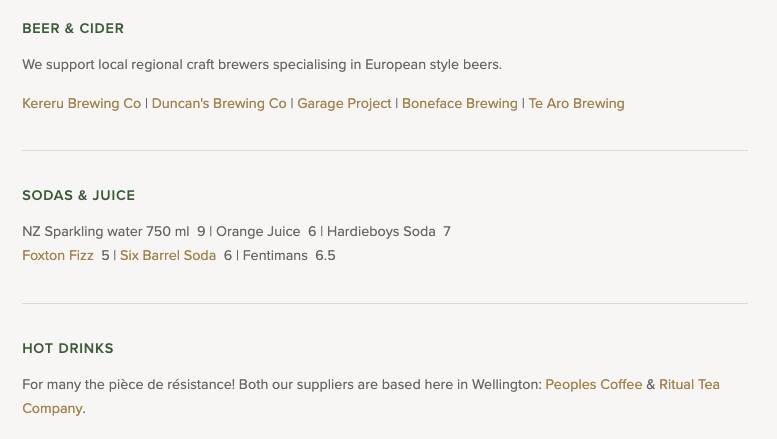This screenshot has height=439, width=777.
Task: Follow the Six Barrel Soda link
Action: (x=168, y=255)
